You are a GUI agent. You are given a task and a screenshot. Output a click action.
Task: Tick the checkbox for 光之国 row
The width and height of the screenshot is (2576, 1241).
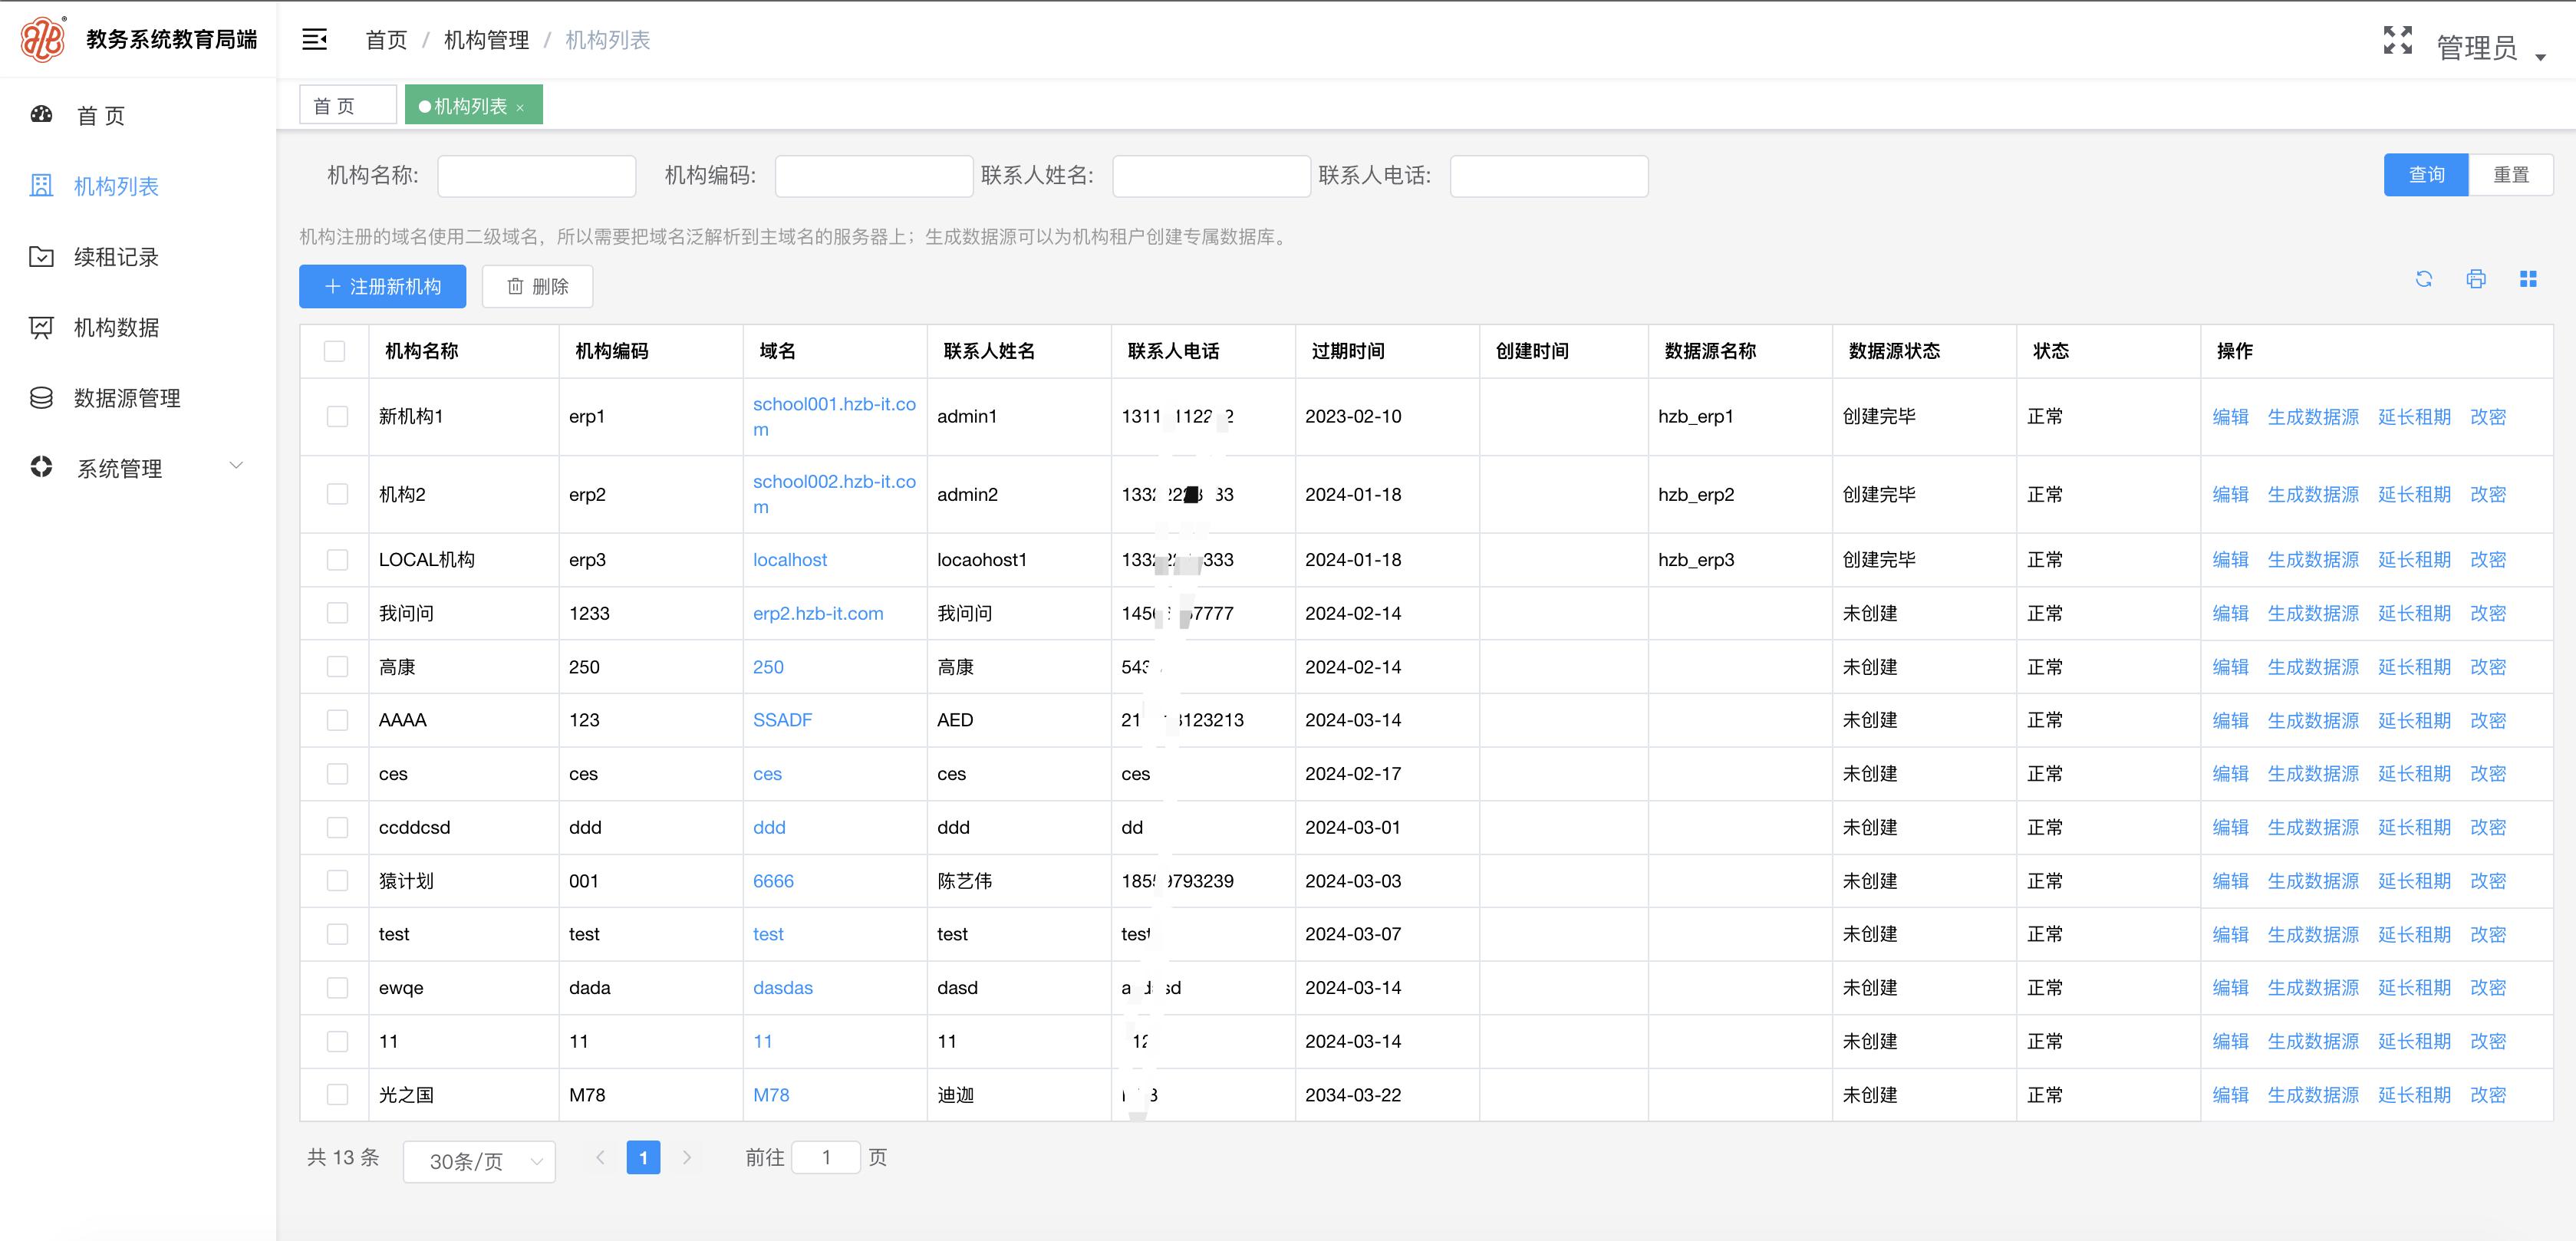point(337,1095)
